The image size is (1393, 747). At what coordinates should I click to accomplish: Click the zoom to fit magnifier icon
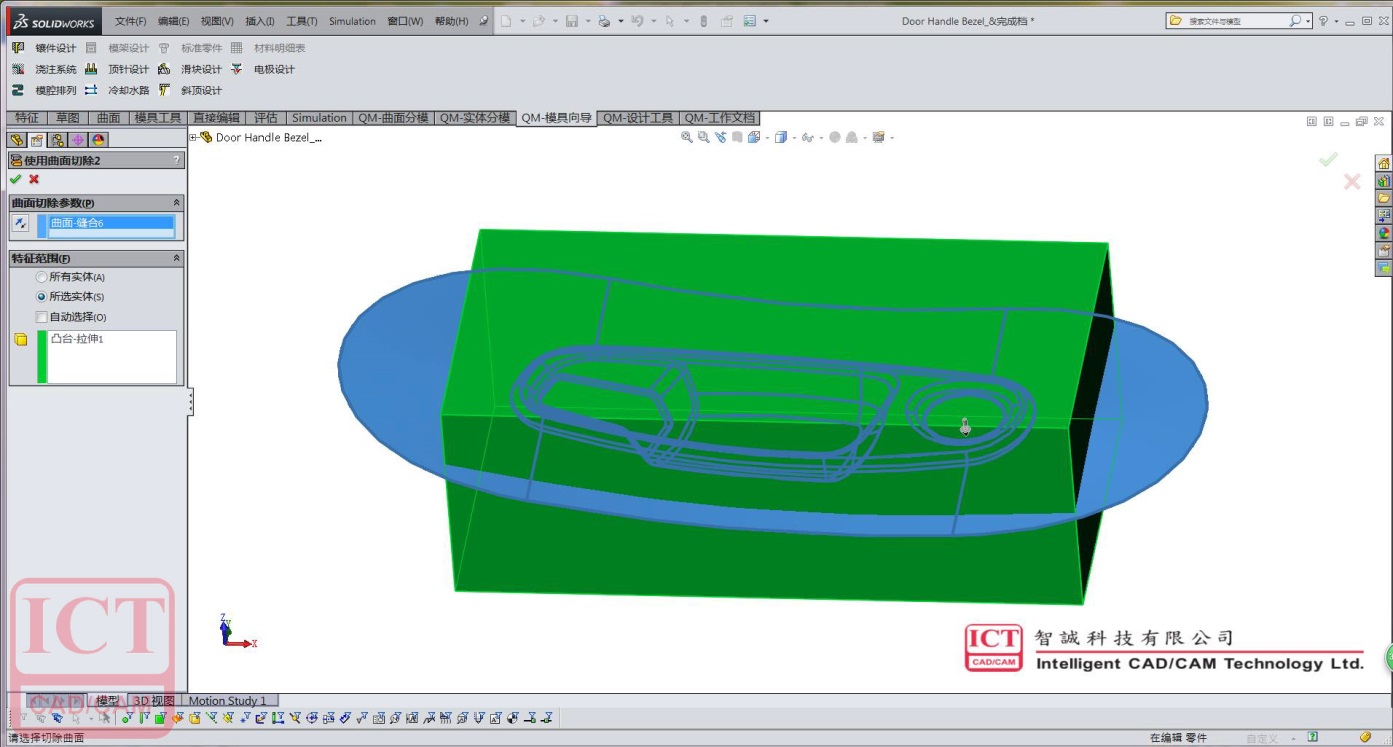tap(687, 137)
